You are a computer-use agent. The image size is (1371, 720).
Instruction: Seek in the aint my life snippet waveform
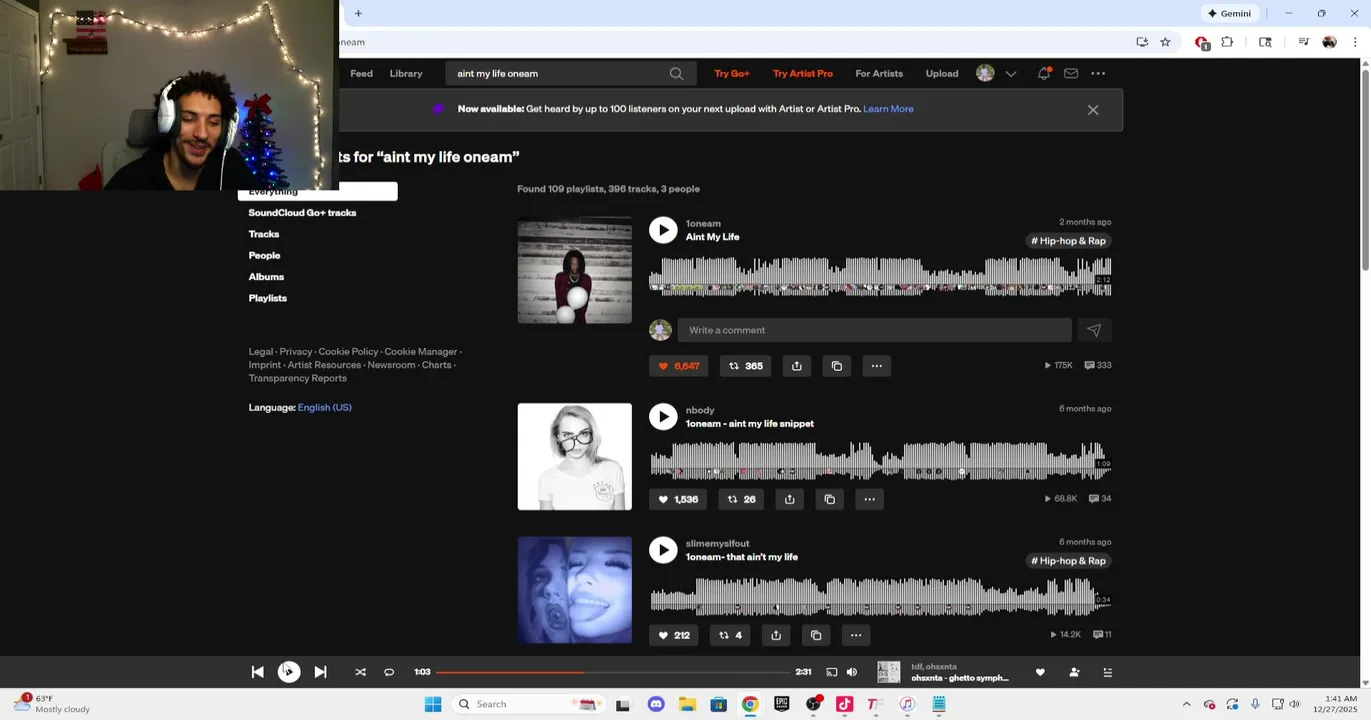(880, 462)
